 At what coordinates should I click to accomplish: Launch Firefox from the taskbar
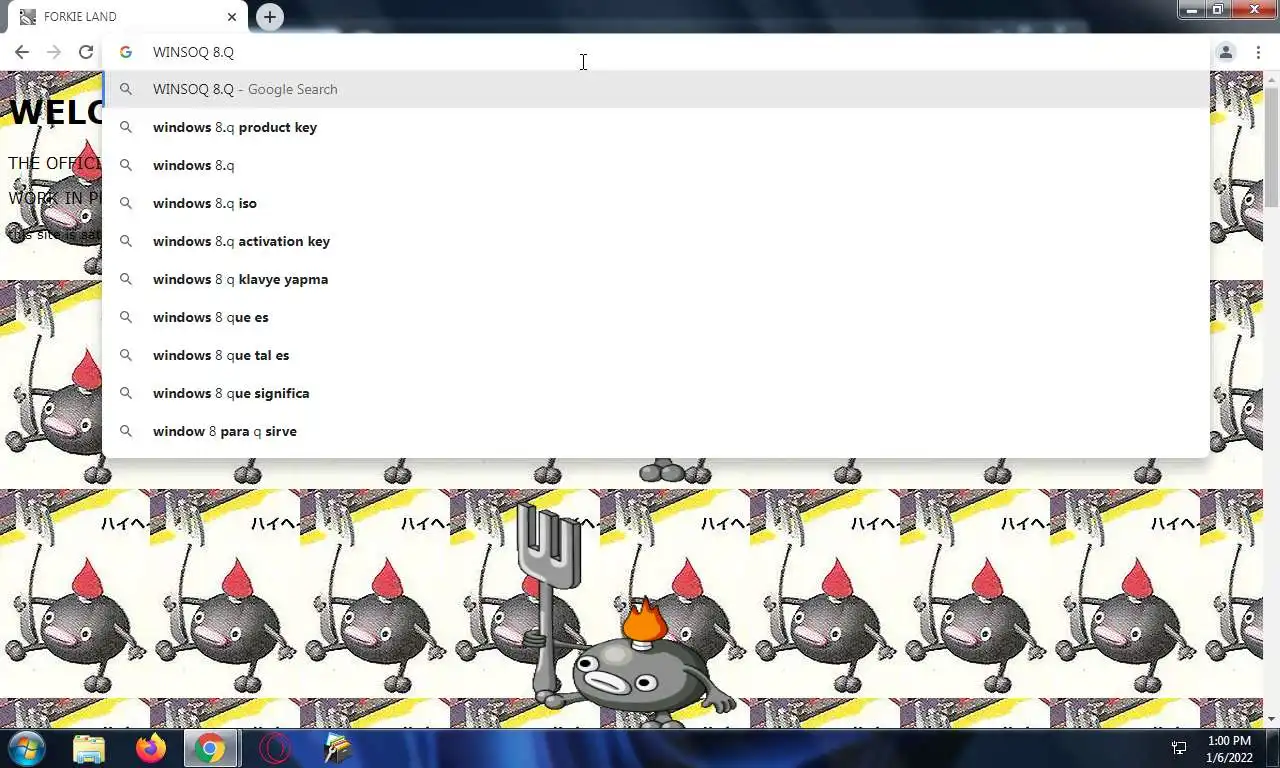pos(151,748)
